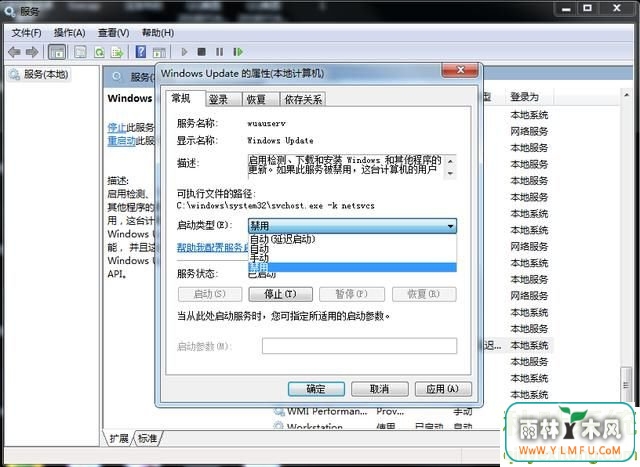Open the 操作(A) menu

click(69, 33)
